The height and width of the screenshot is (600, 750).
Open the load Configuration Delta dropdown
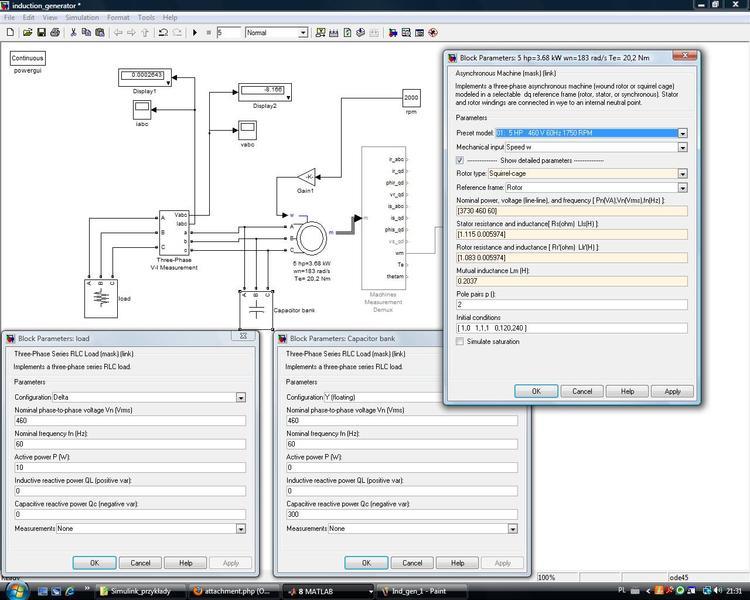click(x=241, y=397)
